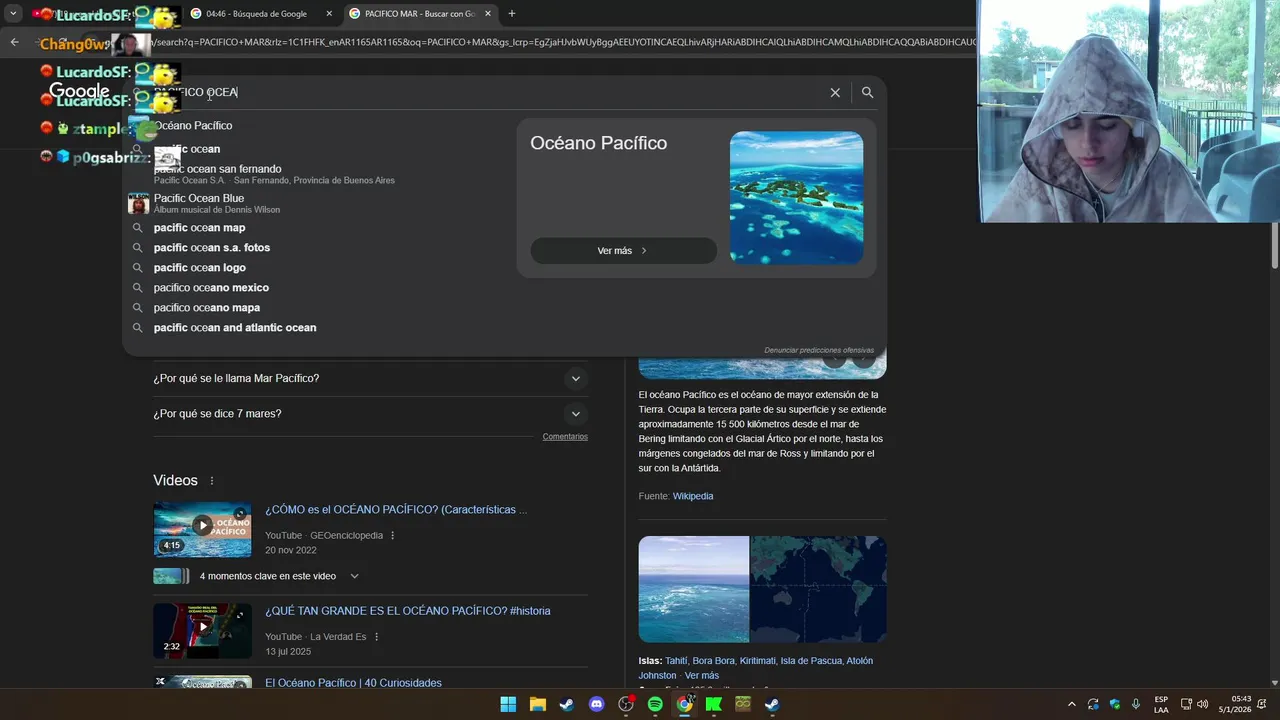Open the volume control in system tray
This screenshot has width=1280, height=720.
pos(1203,704)
